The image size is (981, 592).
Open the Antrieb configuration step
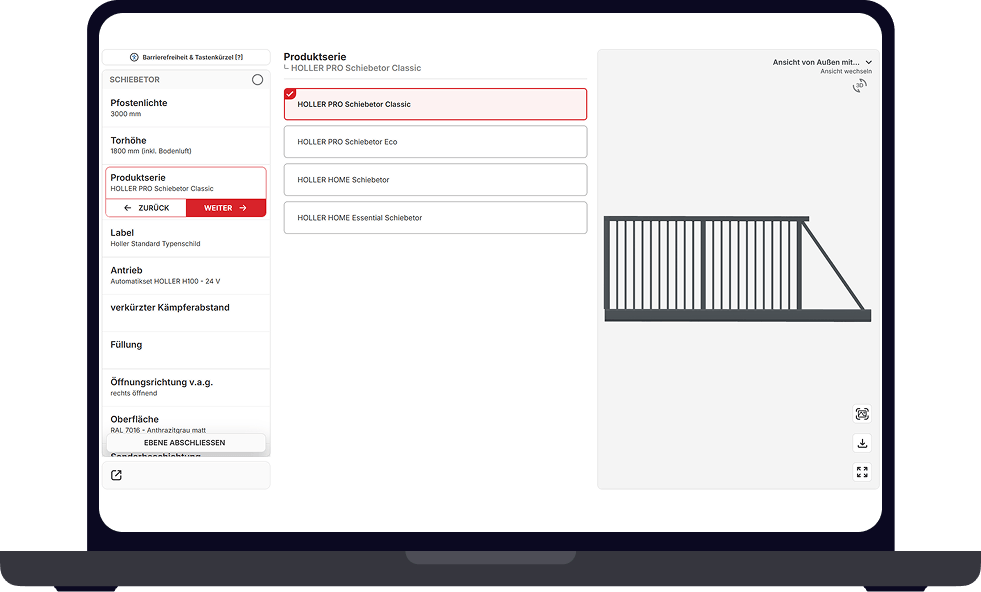(x=187, y=275)
